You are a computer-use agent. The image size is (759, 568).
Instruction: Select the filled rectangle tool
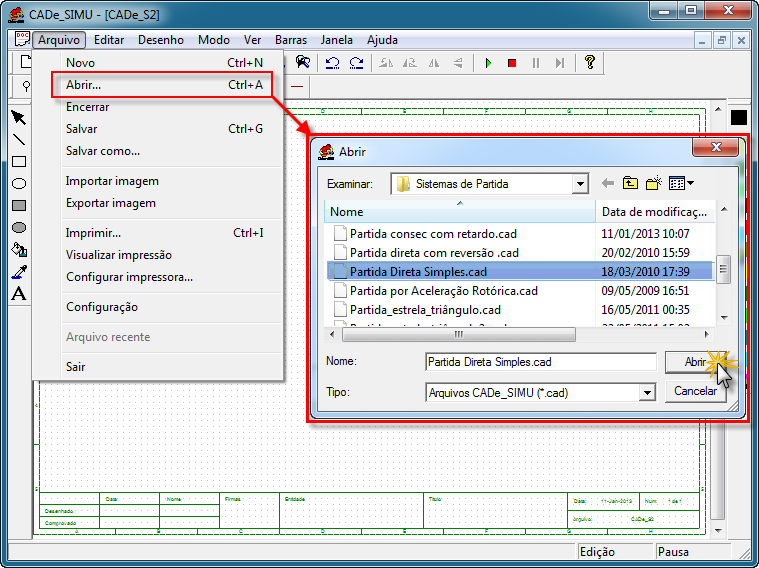pos(19,205)
